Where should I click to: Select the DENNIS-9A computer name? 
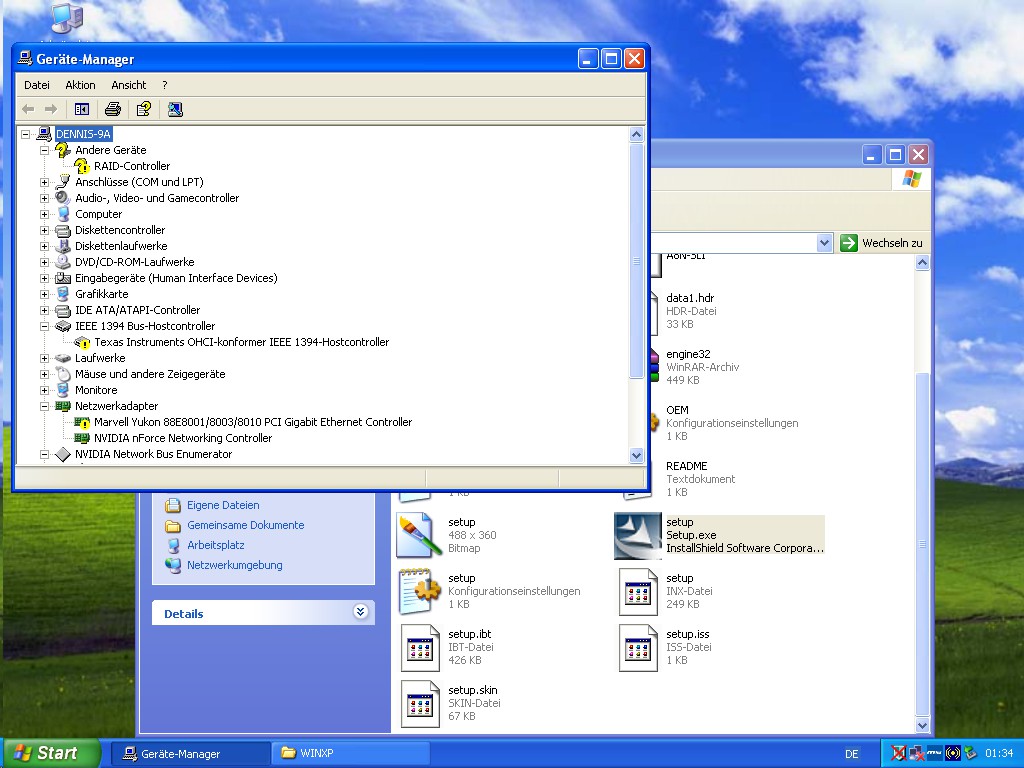83,134
